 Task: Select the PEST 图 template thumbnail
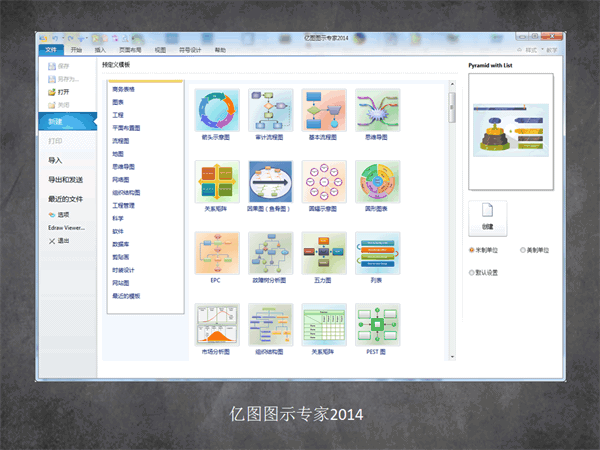click(377, 325)
